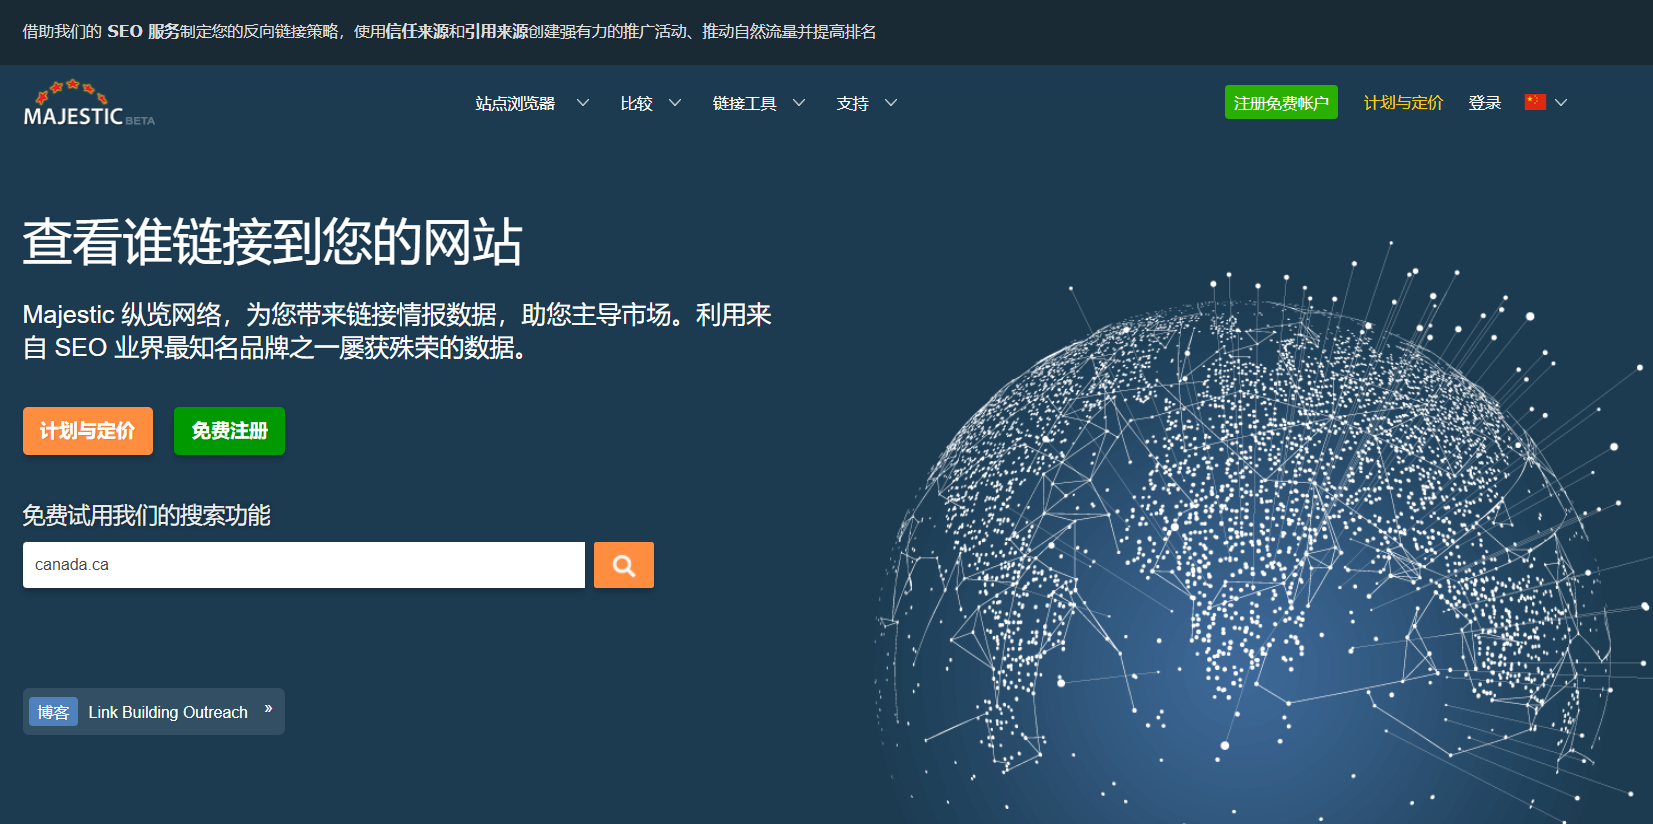Open 计划与定价 link in top navigation

tap(1404, 103)
